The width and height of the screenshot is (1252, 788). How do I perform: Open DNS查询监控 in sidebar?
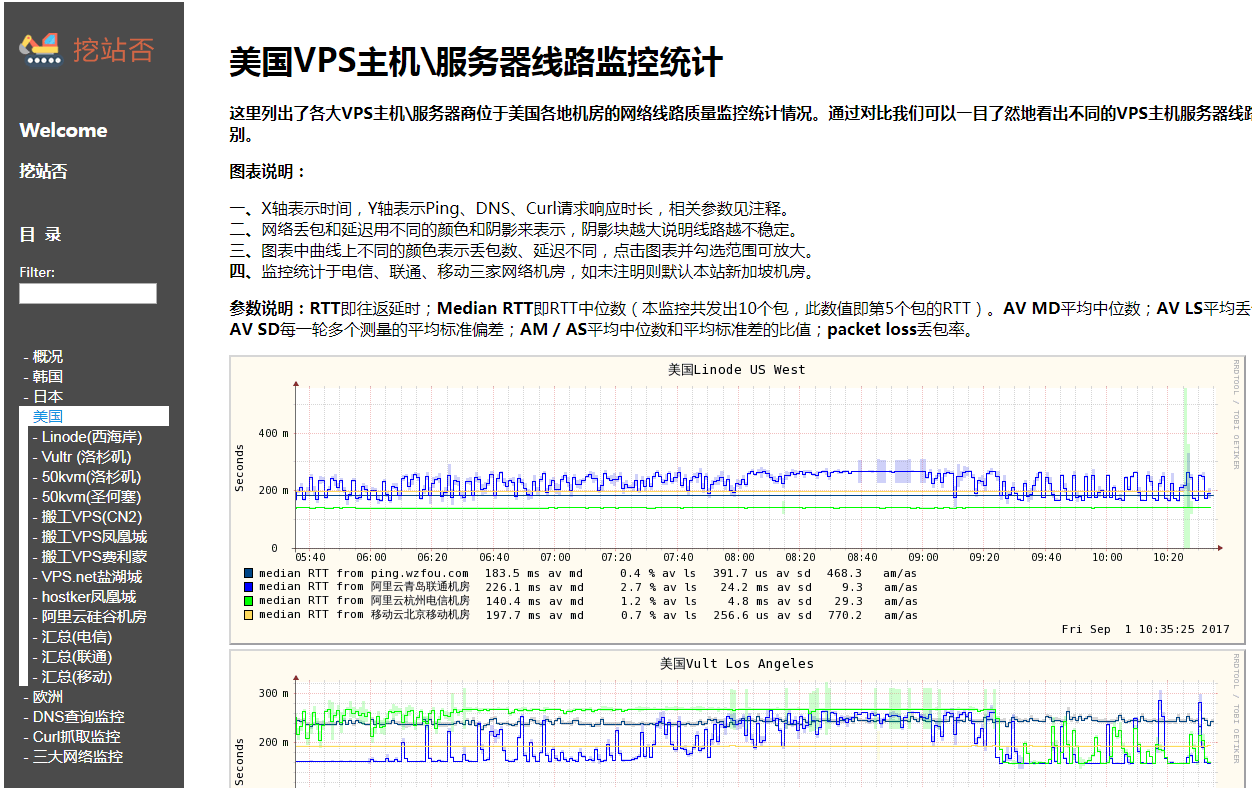click(78, 717)
